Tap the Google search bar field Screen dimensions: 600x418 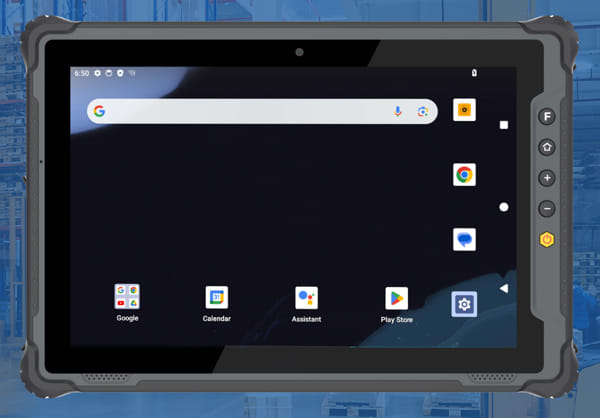coord(262,111)
